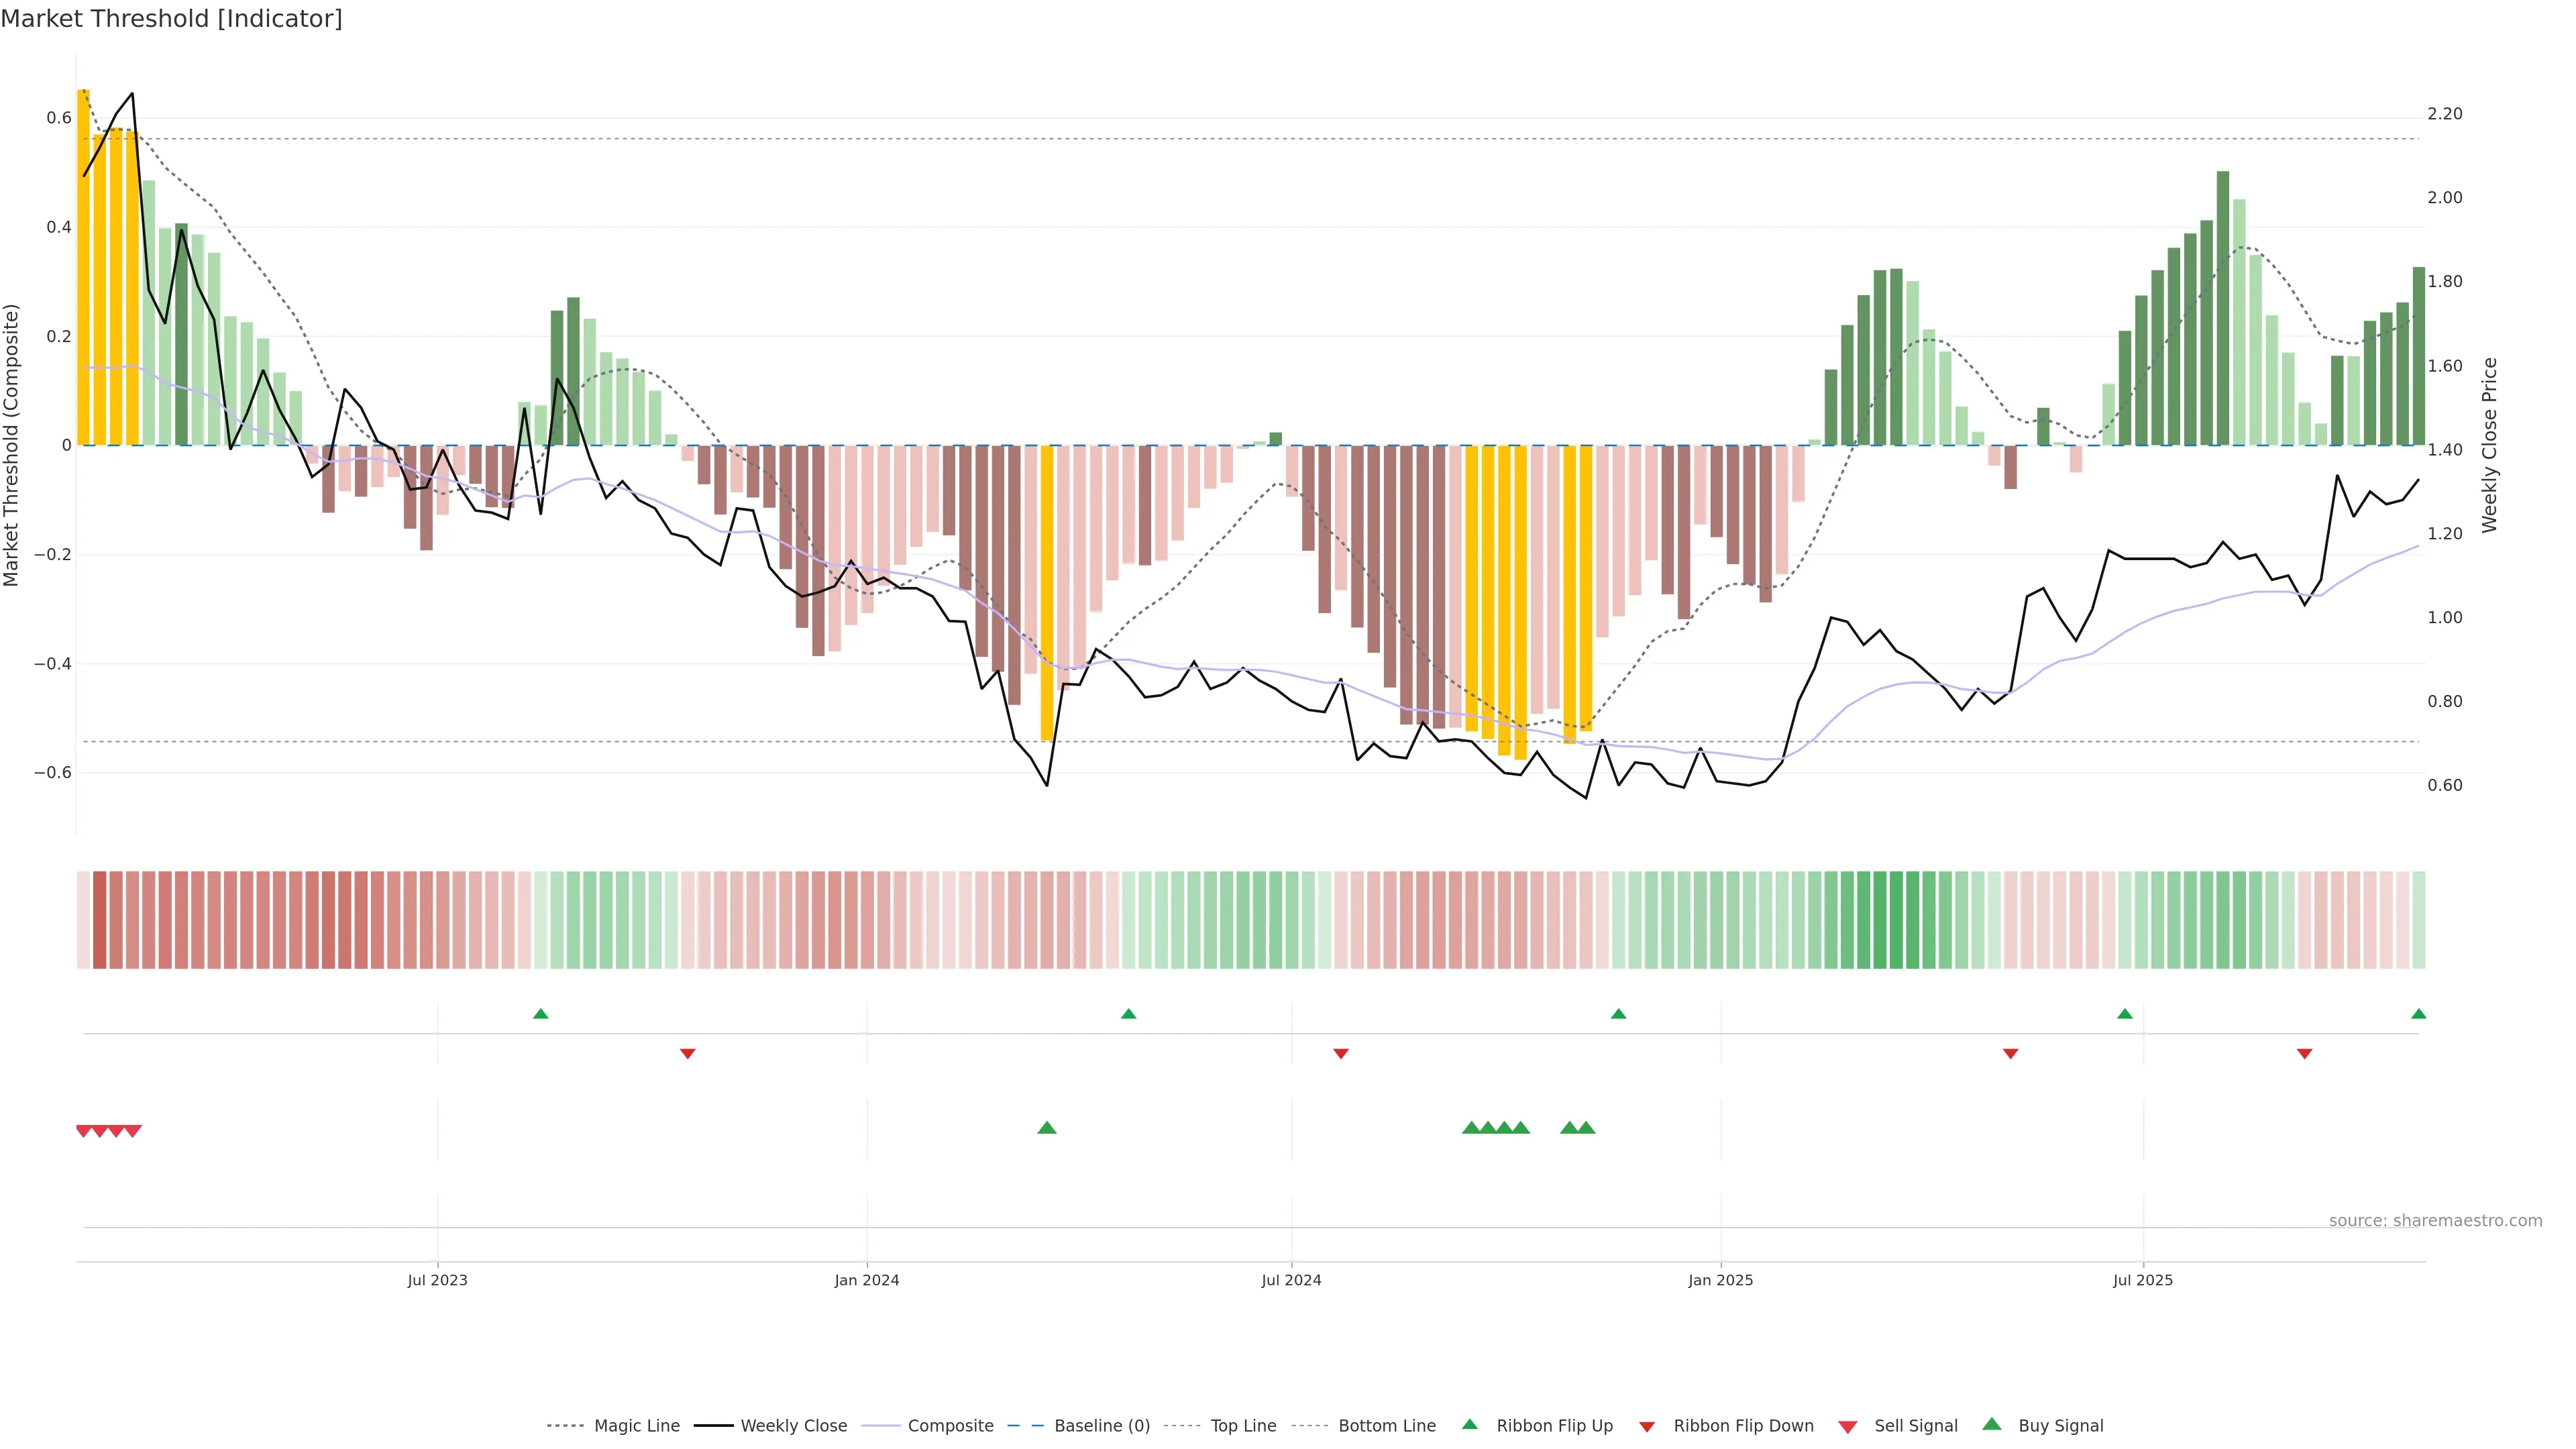Click the Market Threshold [Indicator] title

(171, 19)
